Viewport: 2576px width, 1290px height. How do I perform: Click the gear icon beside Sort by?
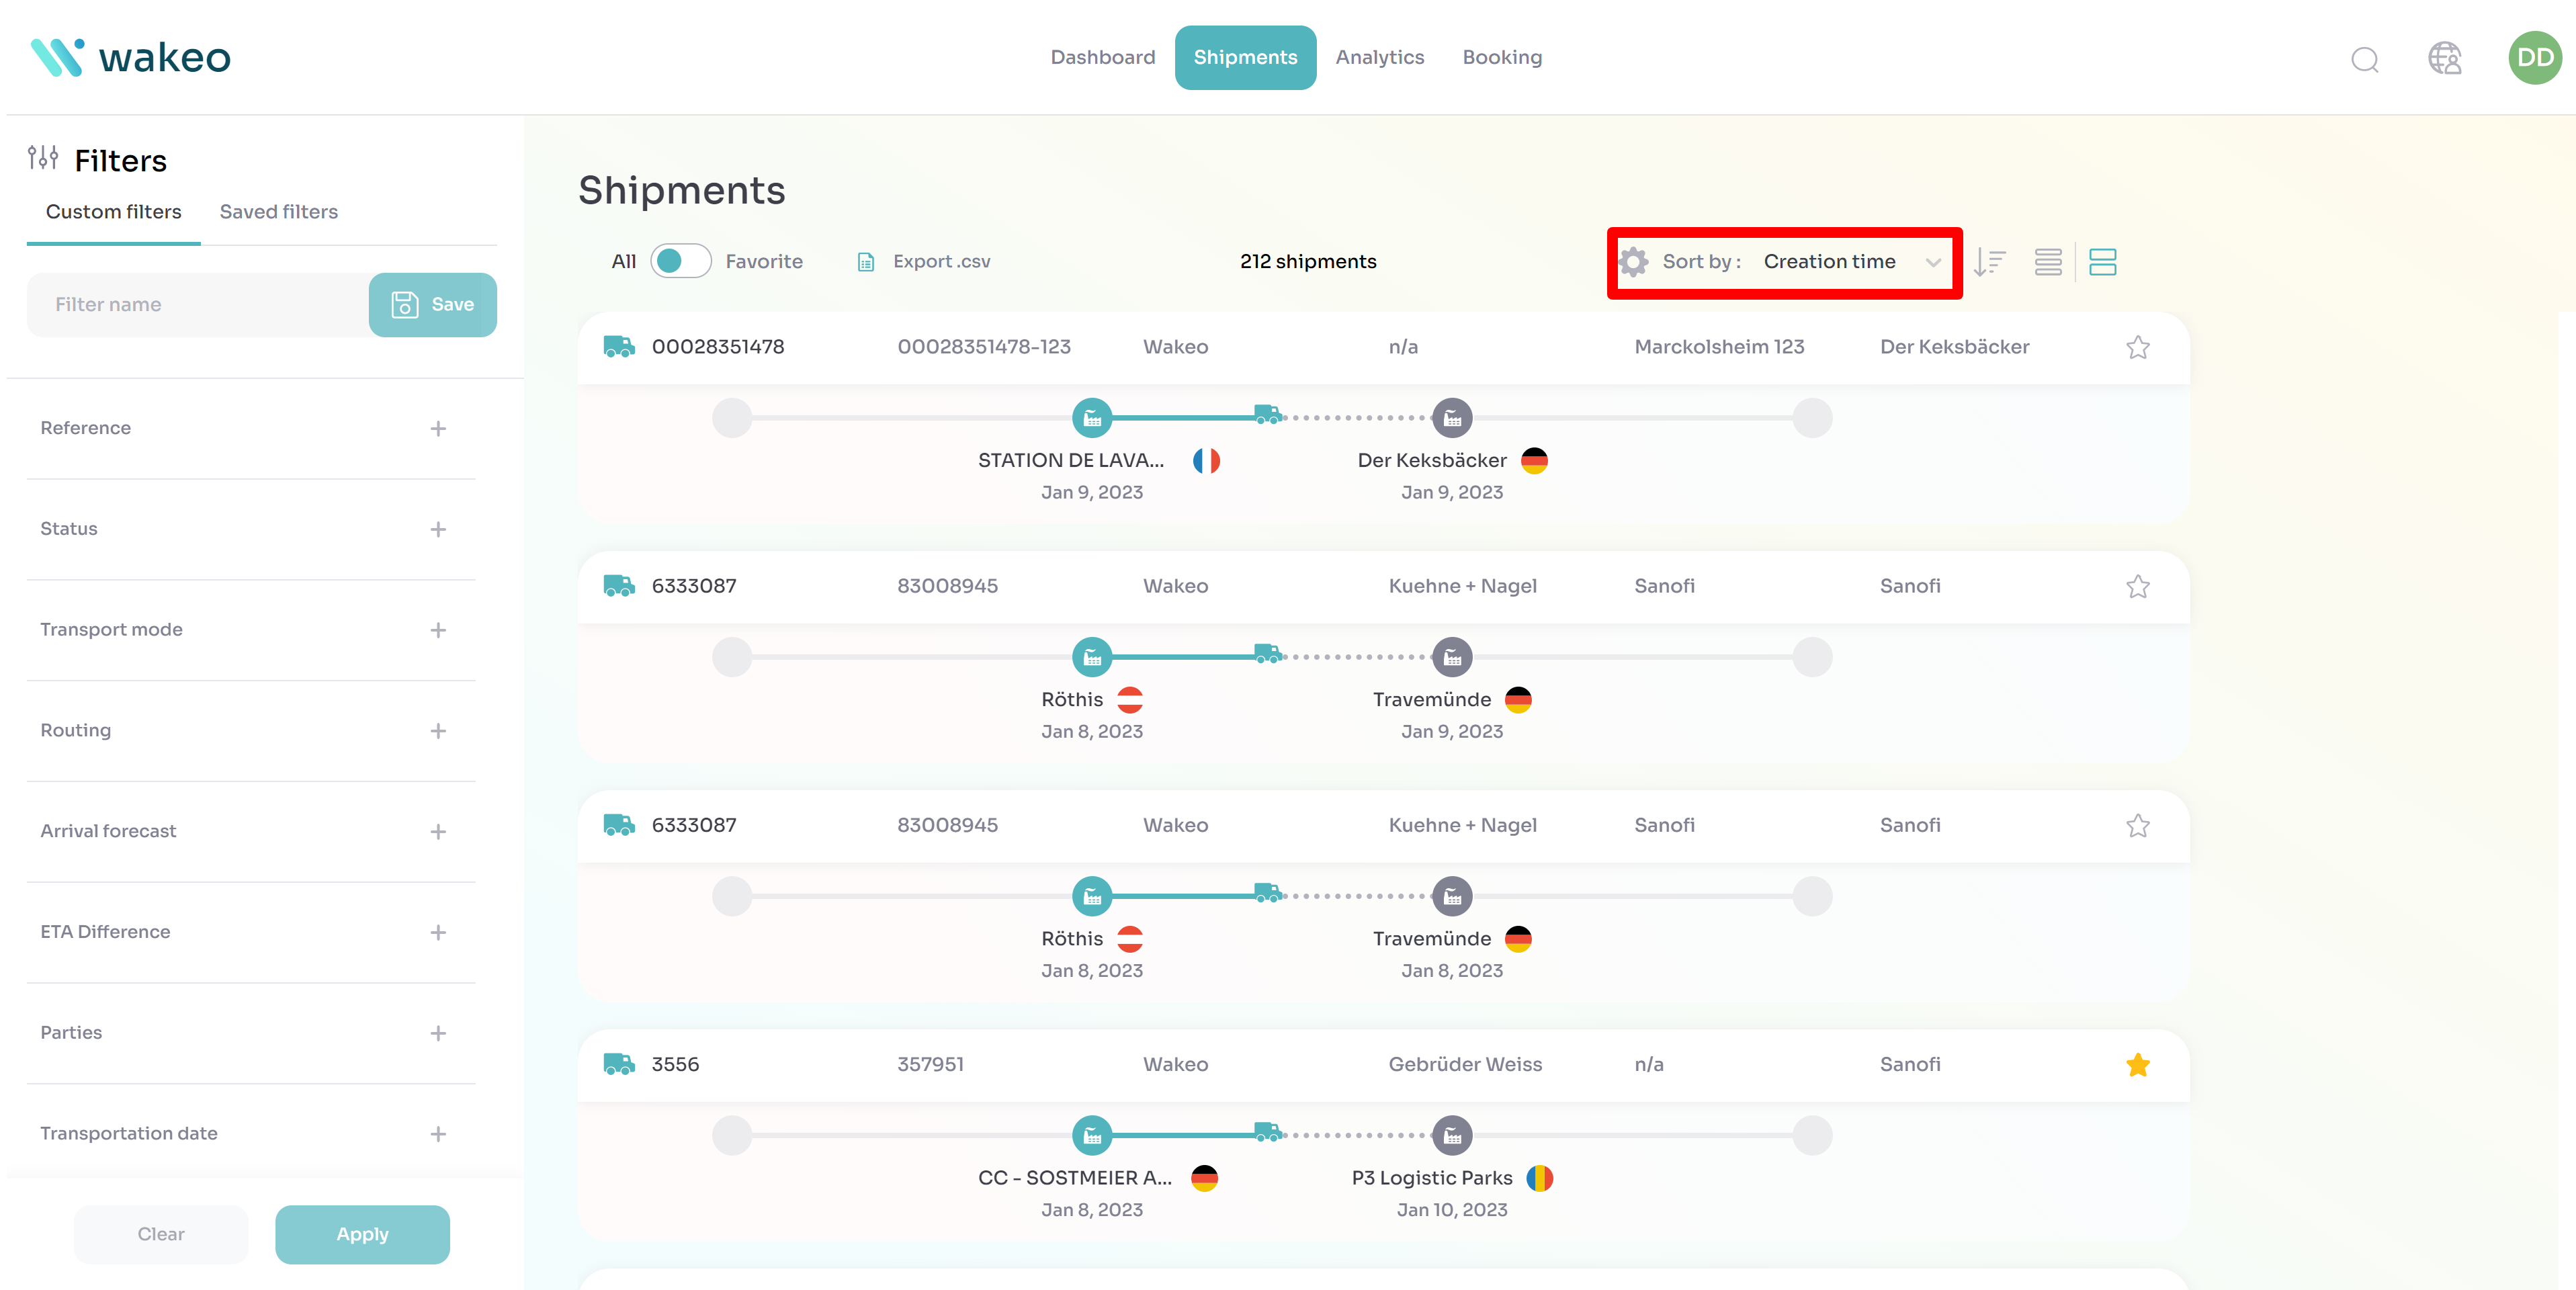pos(1634,262)
